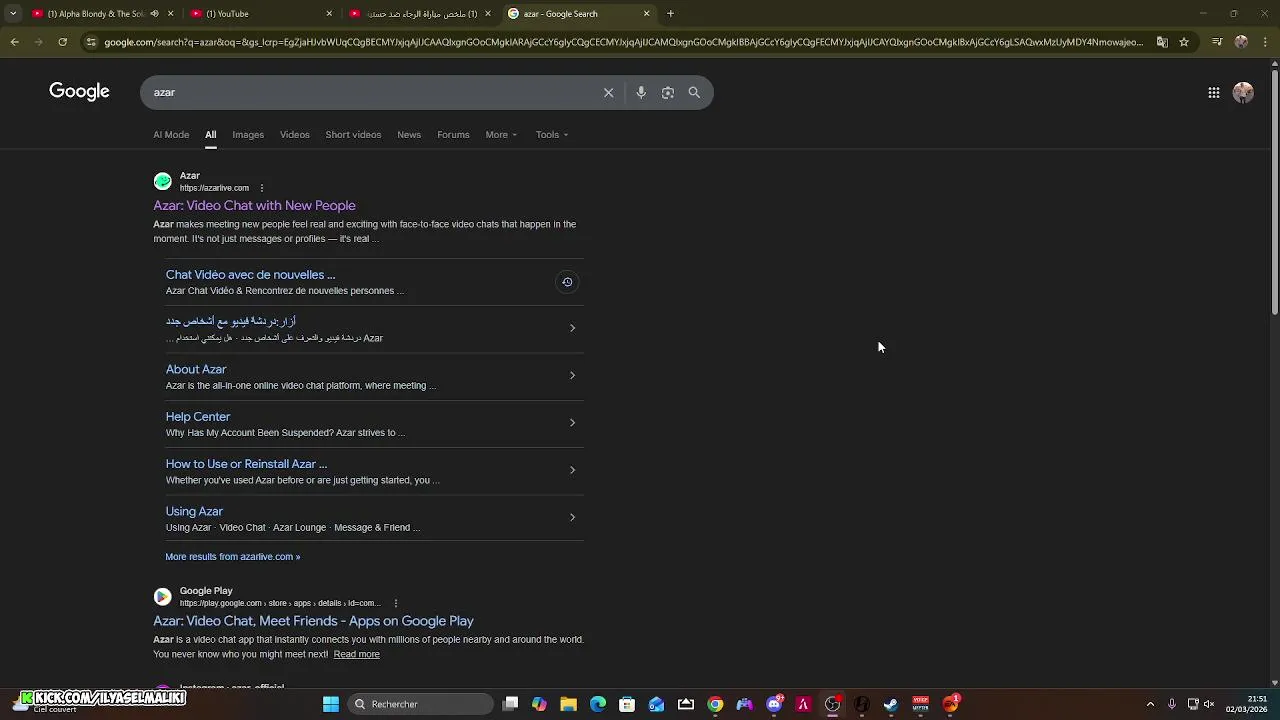Open the Google apps grid
Viewport: 1280px width, 720px height.
(1213, 92)
